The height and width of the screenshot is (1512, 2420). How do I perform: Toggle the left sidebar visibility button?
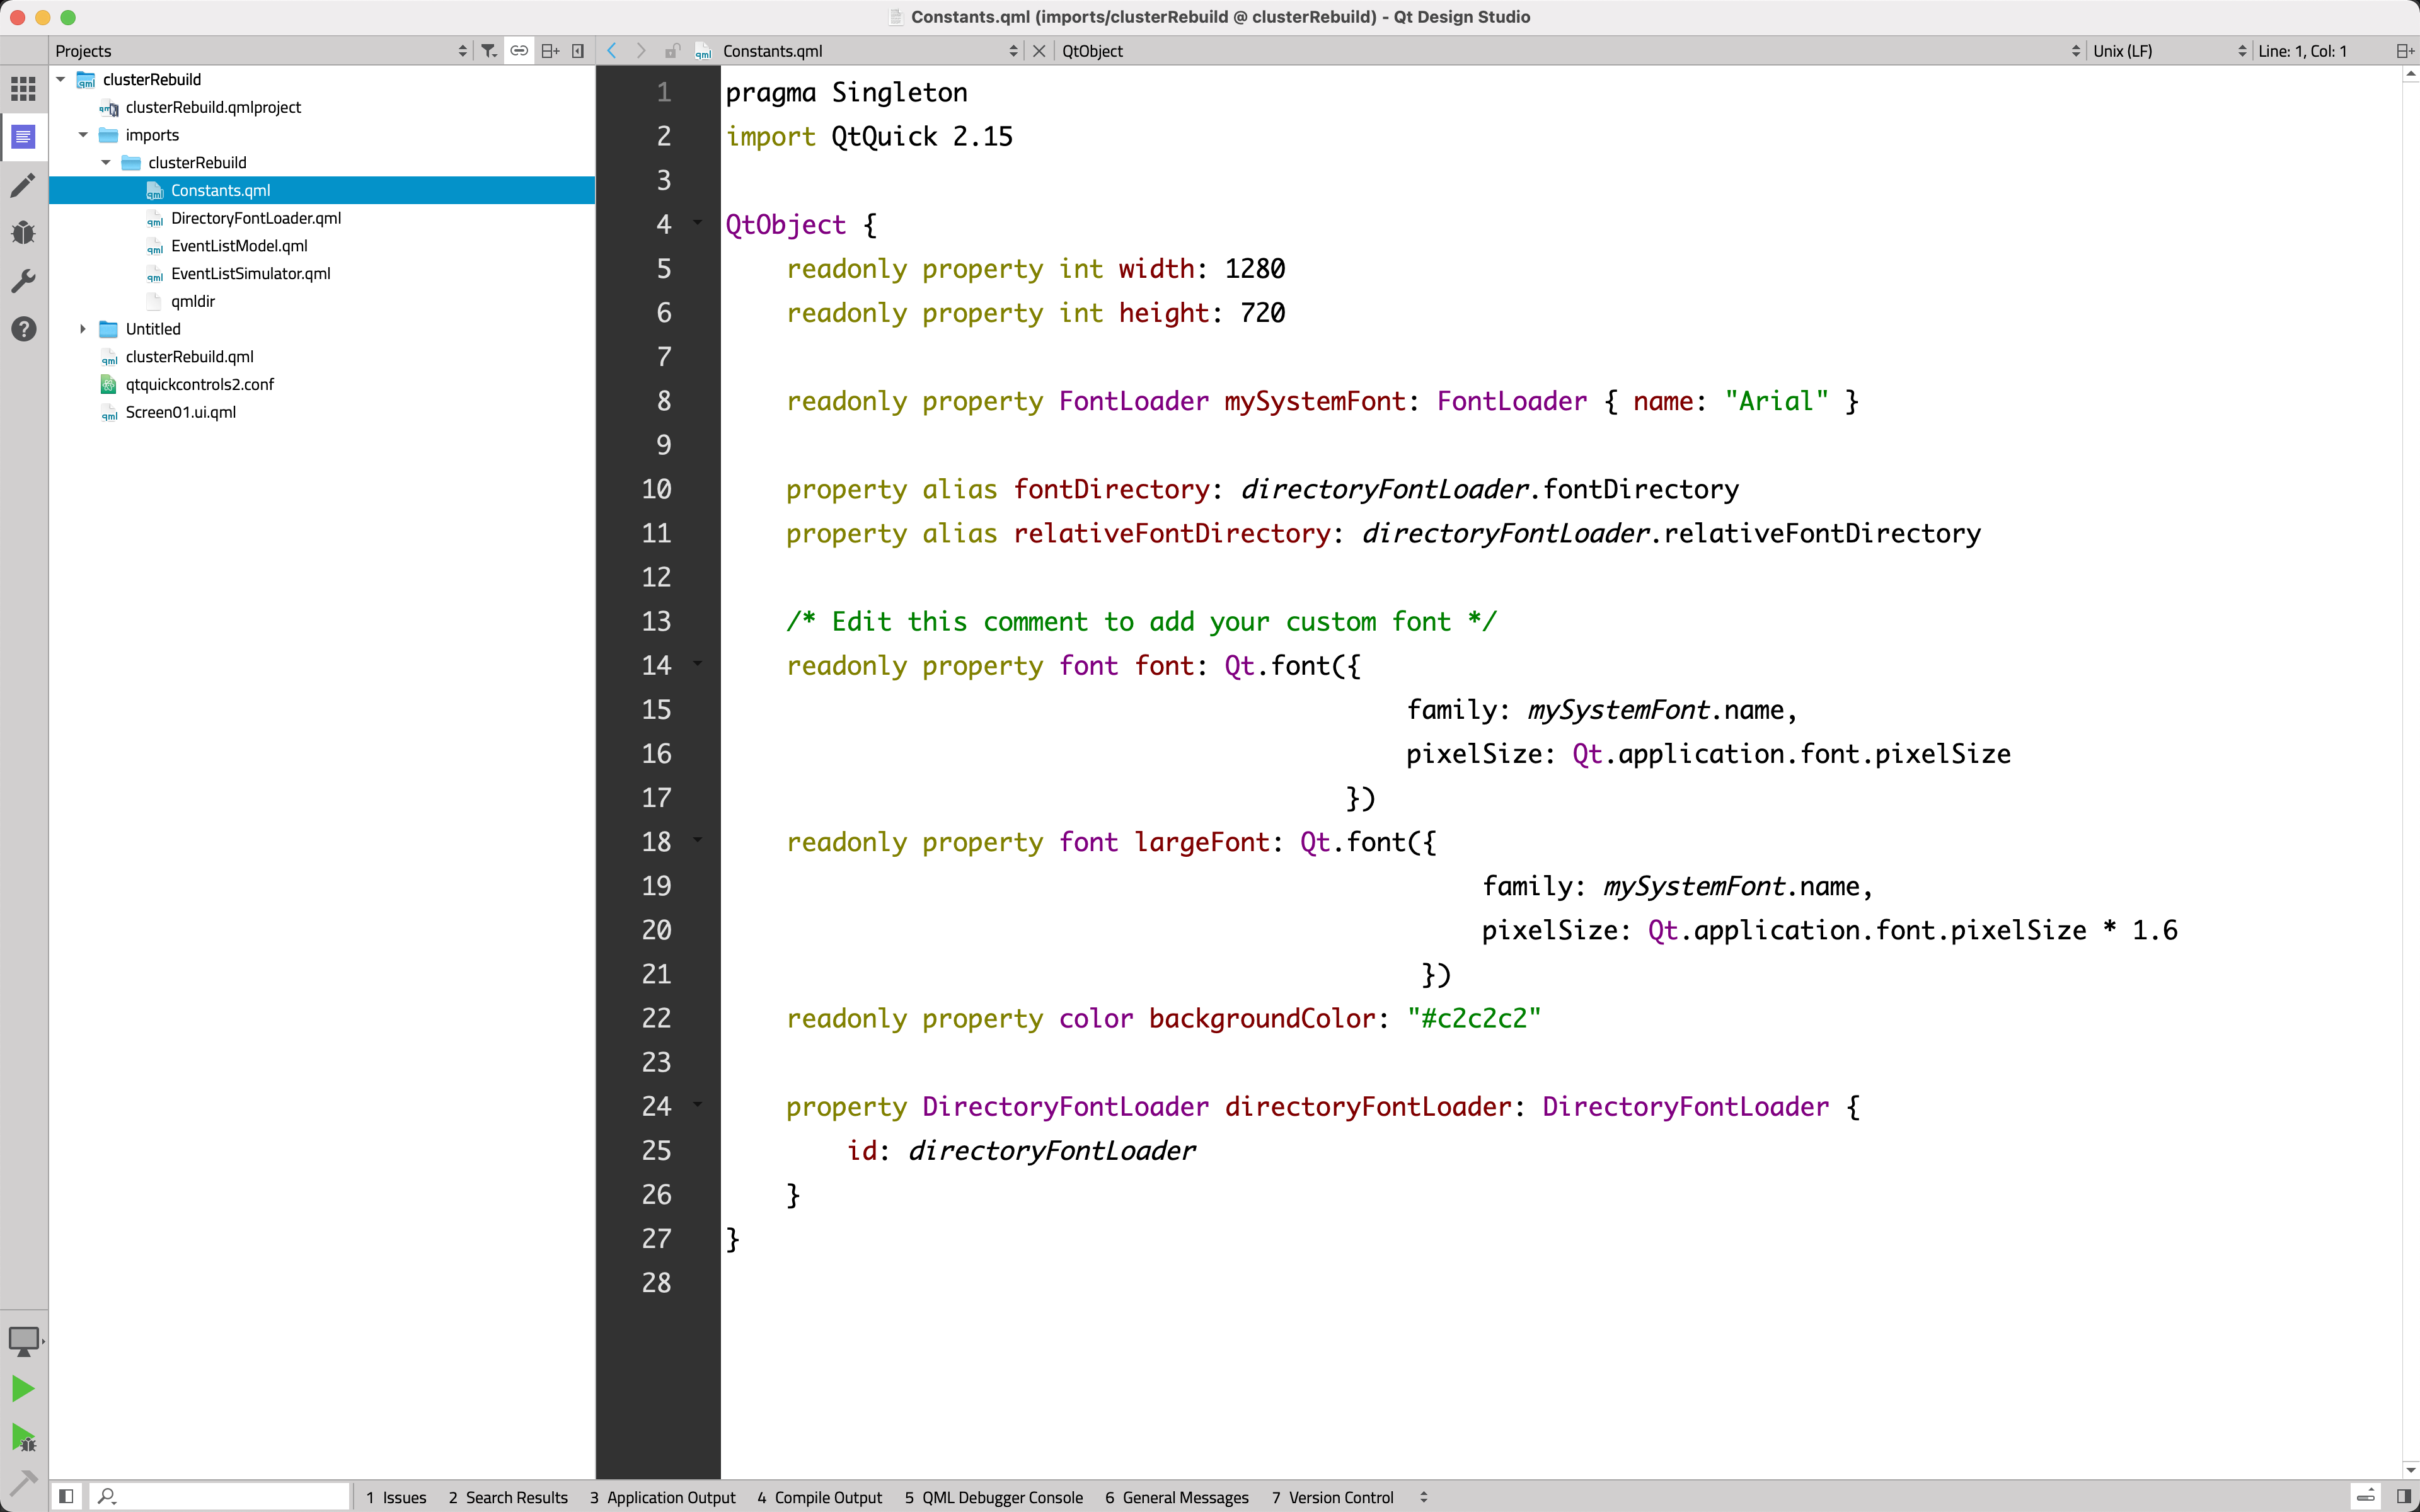[x=66, y=1496]
